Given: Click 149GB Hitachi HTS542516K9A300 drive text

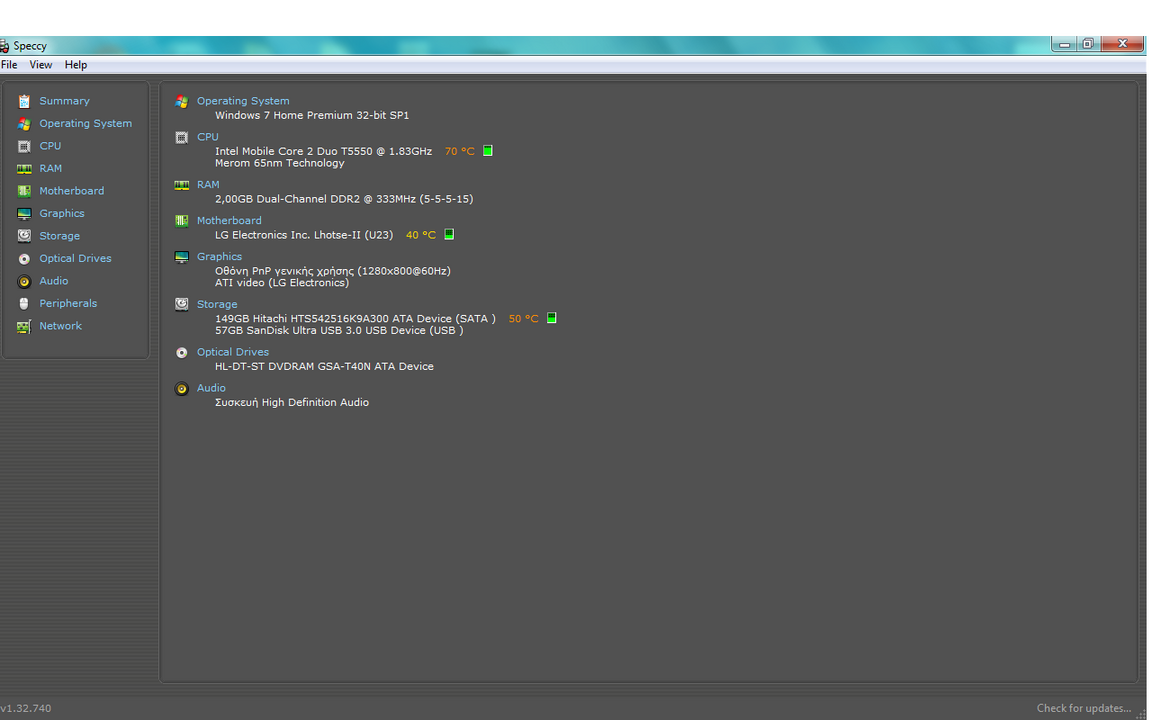Looking at the screenshot, I should coord(356,319).
